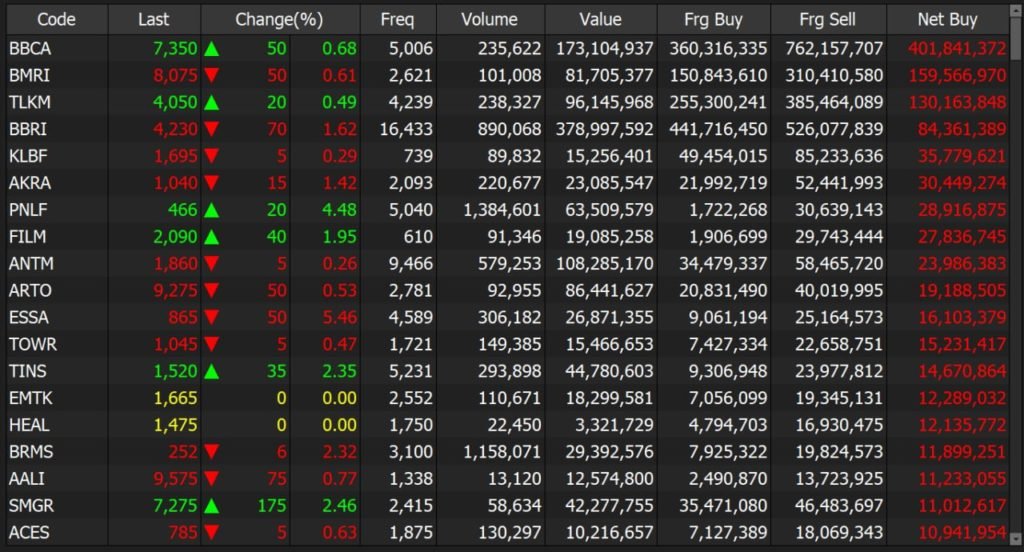Click ACES net buy 10,941,954
The width and height of the screenshot is (1024, 552).
963,533
